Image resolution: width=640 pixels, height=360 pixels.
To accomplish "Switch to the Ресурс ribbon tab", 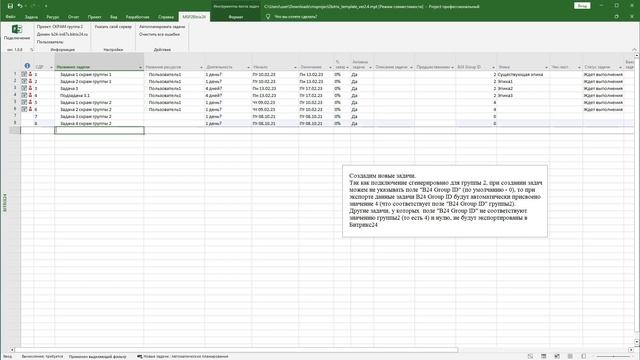I will pos(53,17).
